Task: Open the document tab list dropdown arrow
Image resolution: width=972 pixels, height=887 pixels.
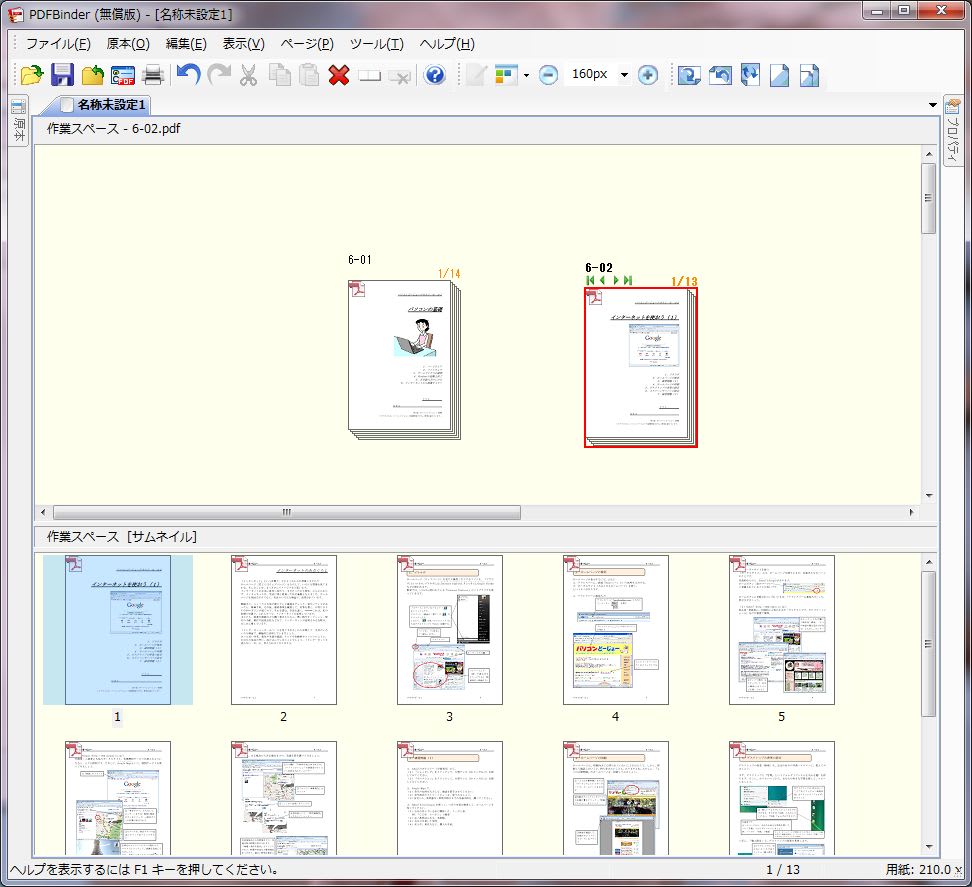Action: [932, 105]
